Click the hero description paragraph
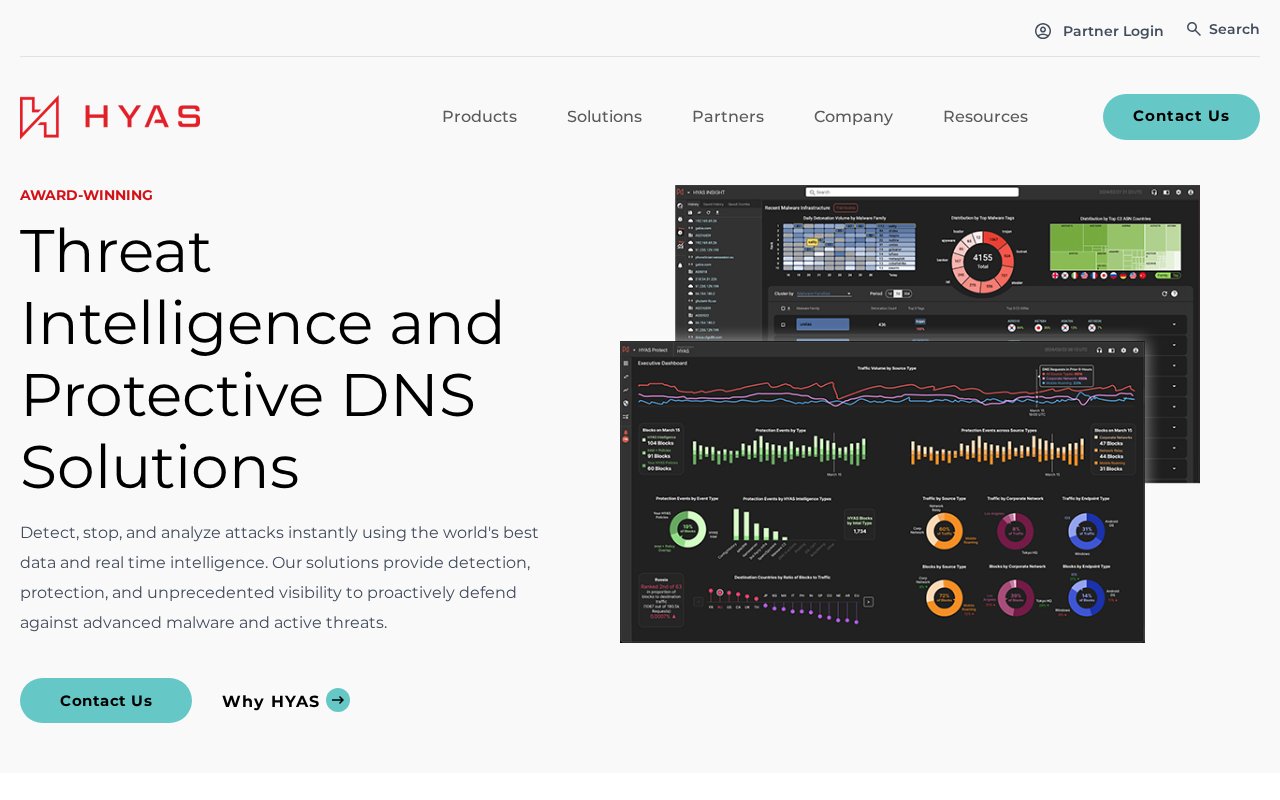This screenshot has height=800, width=1280. pos(280,578)
